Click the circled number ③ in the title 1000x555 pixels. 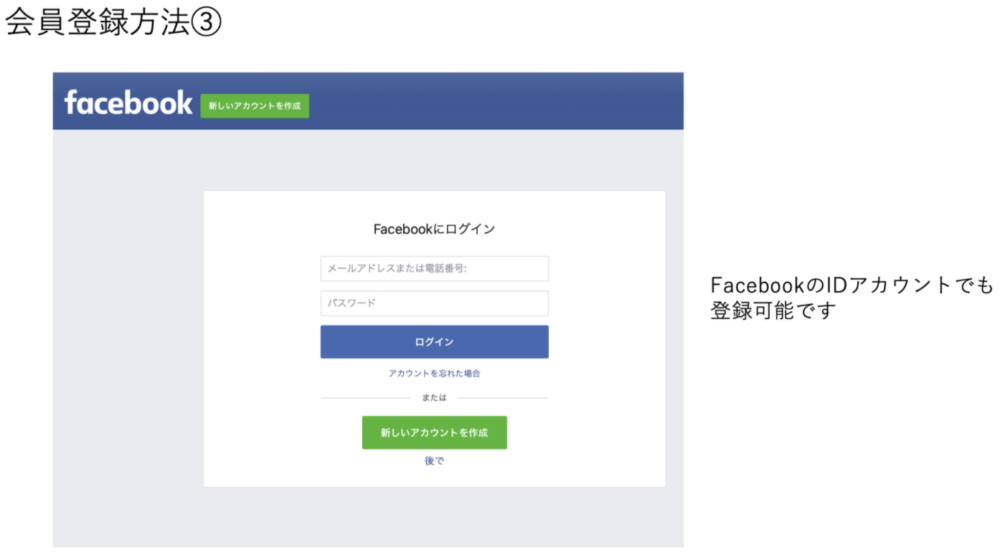tap(206, 22)
